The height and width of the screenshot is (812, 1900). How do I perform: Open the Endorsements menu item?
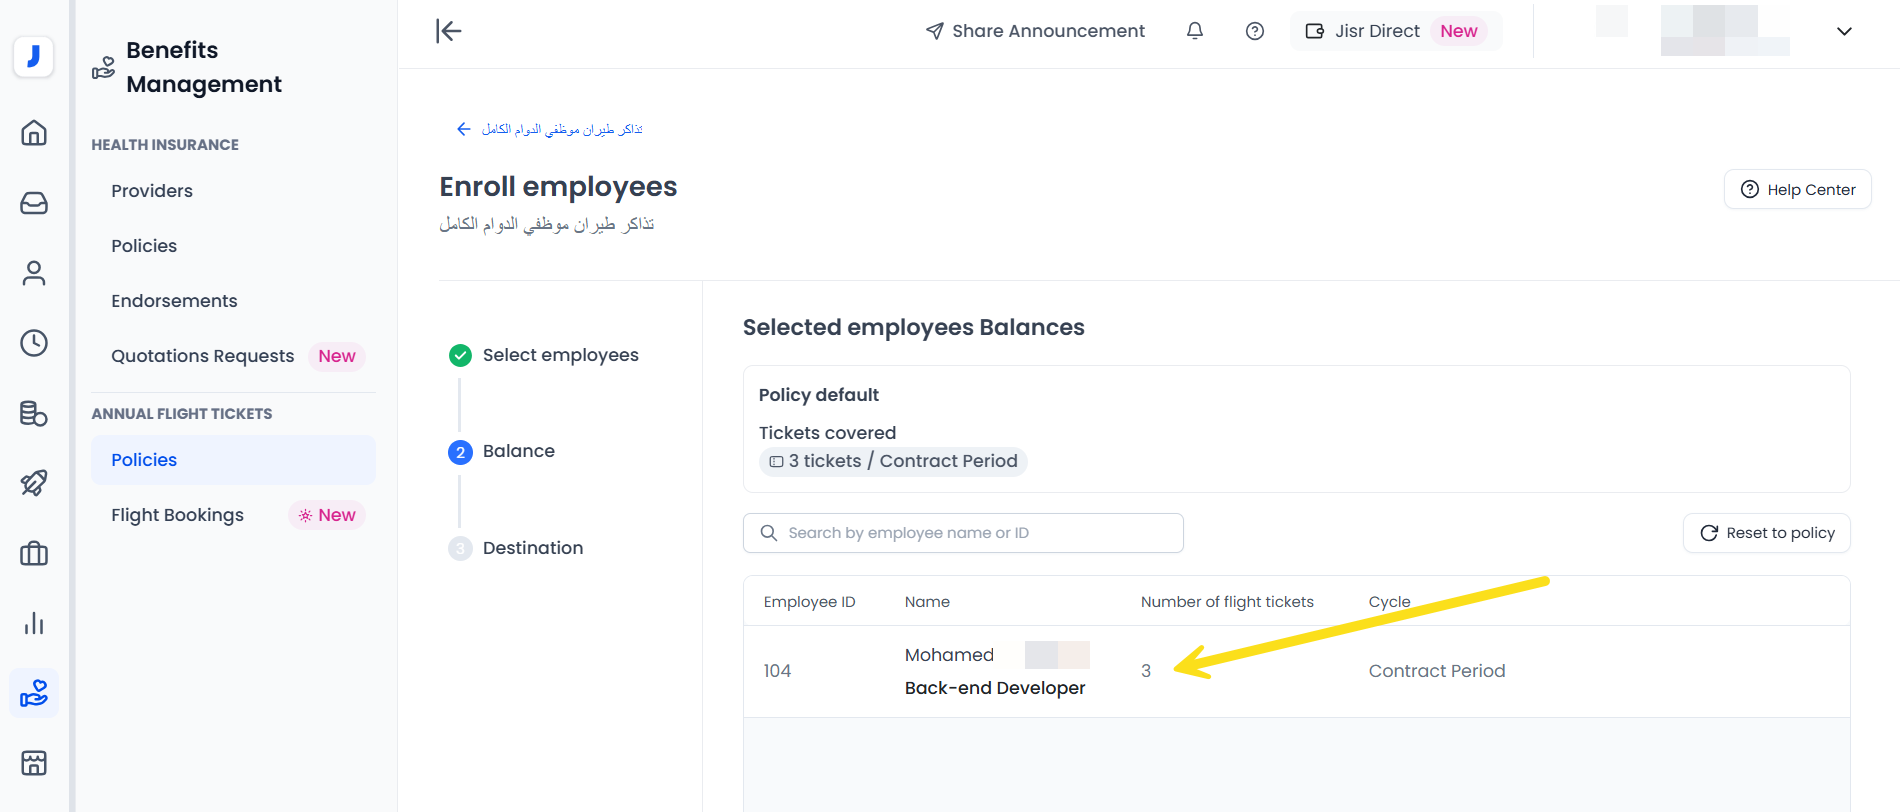(174, 301)
